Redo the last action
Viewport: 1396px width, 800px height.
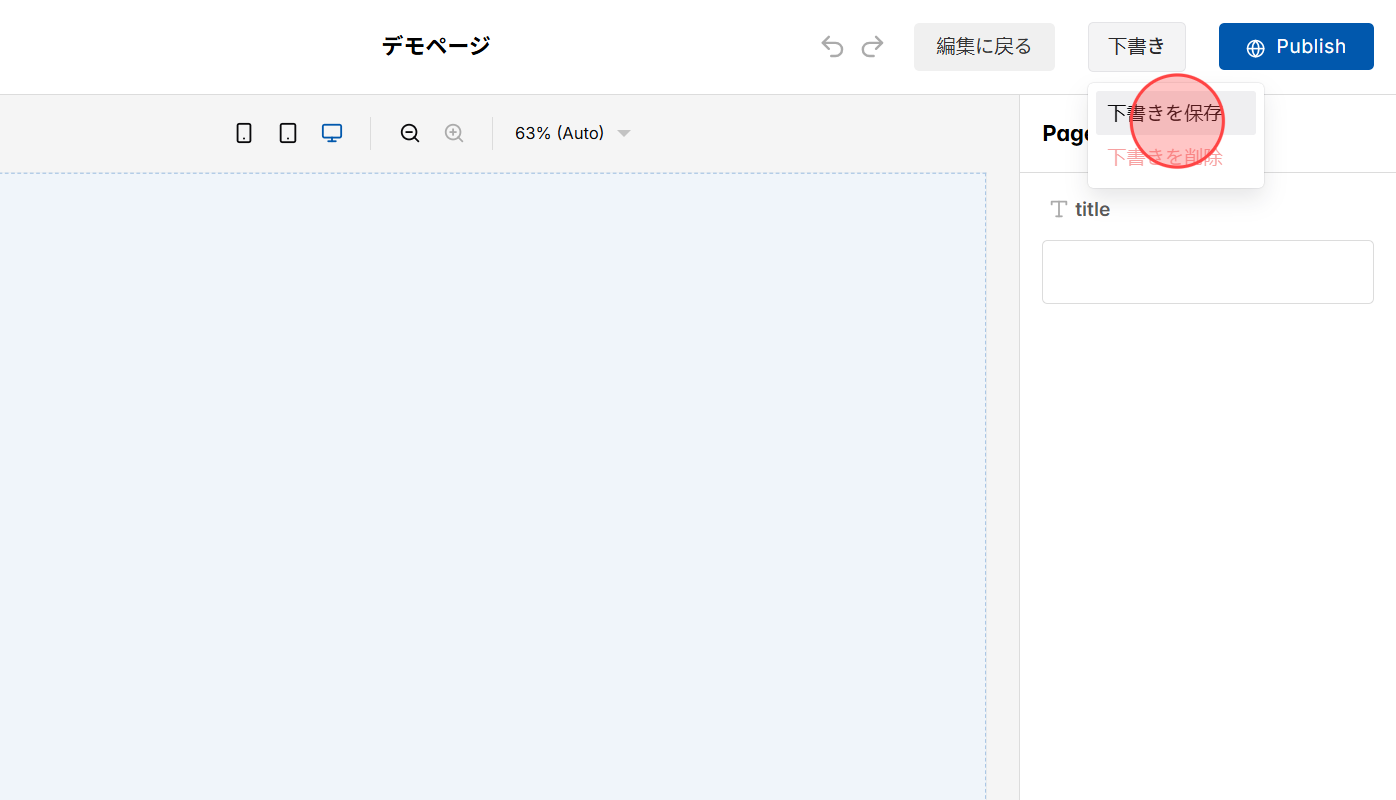point(872,46)
